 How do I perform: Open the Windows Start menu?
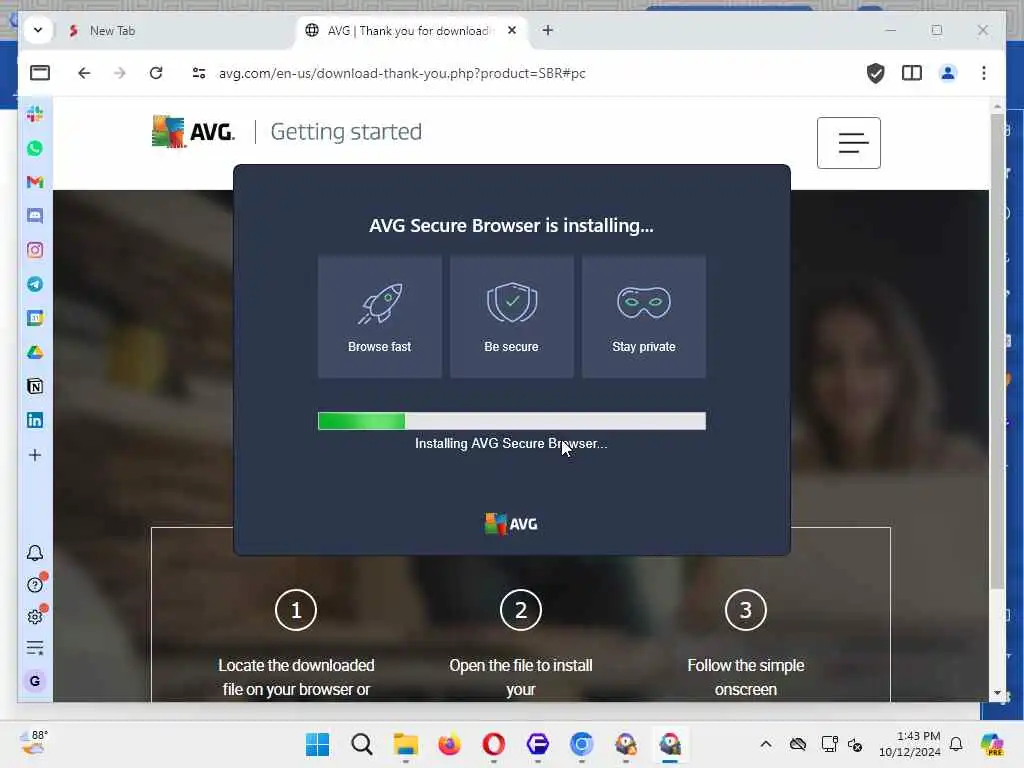(317, 744)
